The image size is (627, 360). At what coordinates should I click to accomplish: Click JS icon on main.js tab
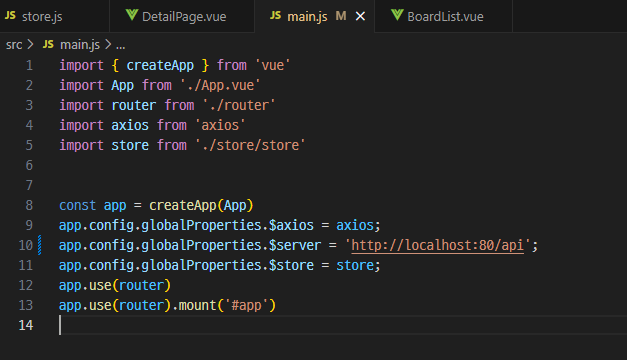point(276,16)
